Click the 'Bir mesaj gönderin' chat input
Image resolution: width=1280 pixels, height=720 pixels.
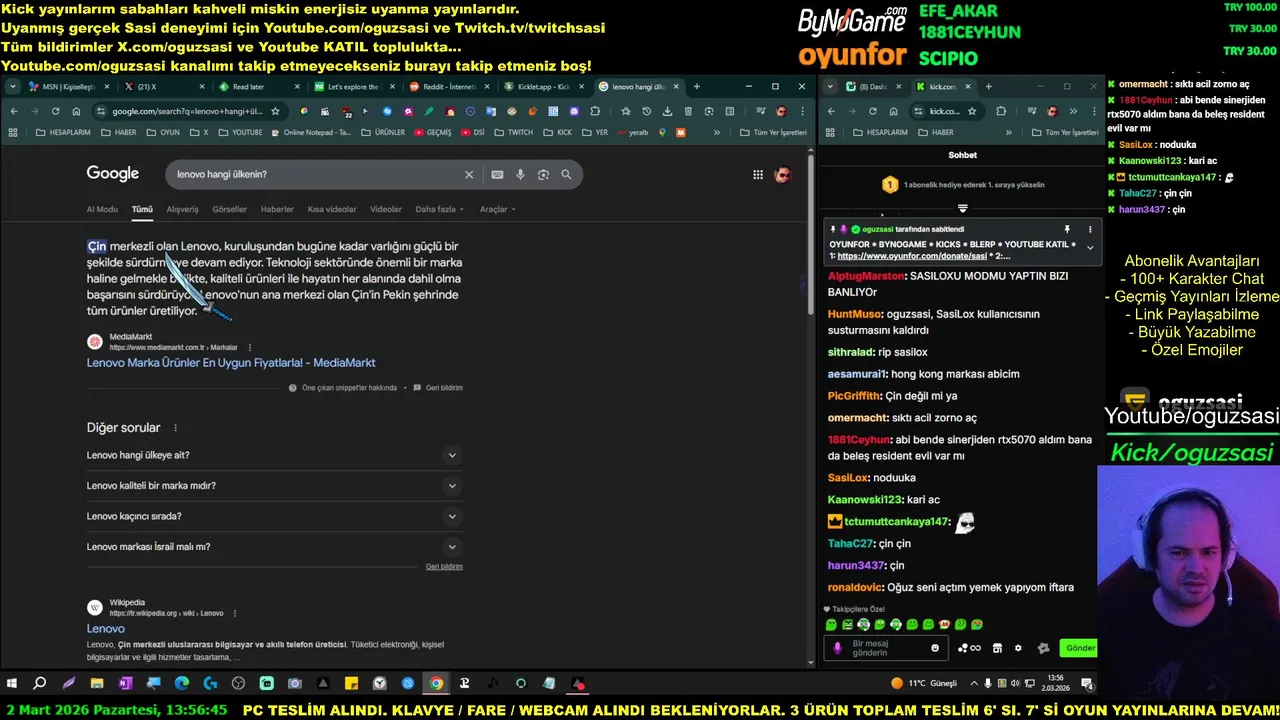(884, 648)
